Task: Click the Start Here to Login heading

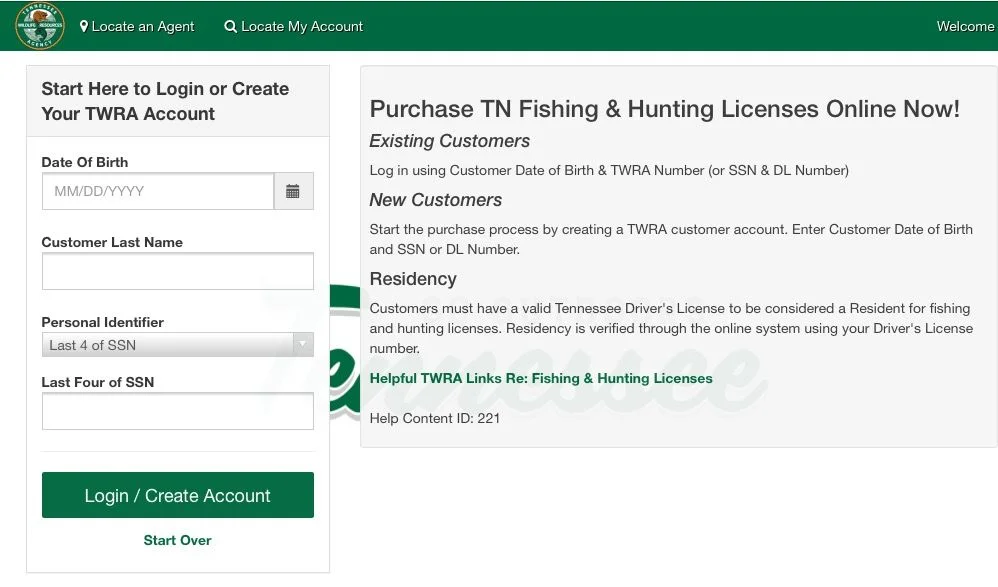Action: click(165, 101)
